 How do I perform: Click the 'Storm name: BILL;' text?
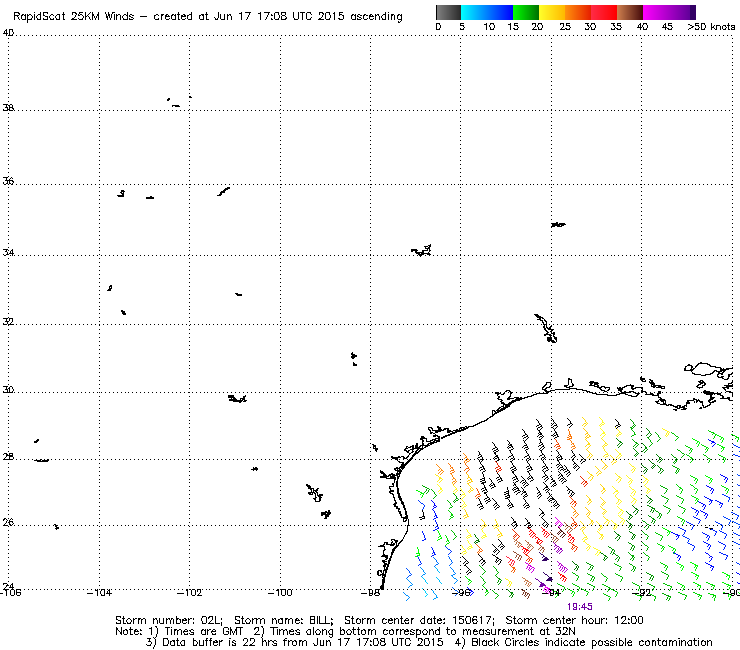pos(283,620)
